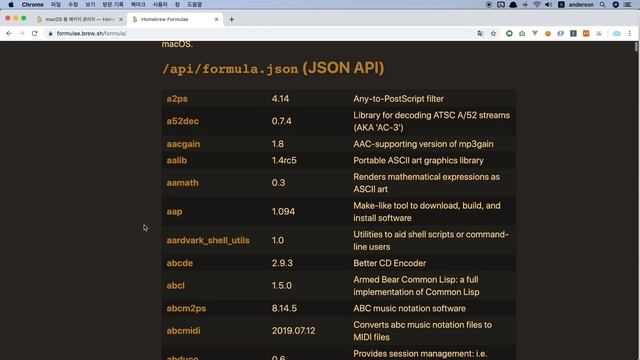Open the aacgain formula link

coord(183,144)
